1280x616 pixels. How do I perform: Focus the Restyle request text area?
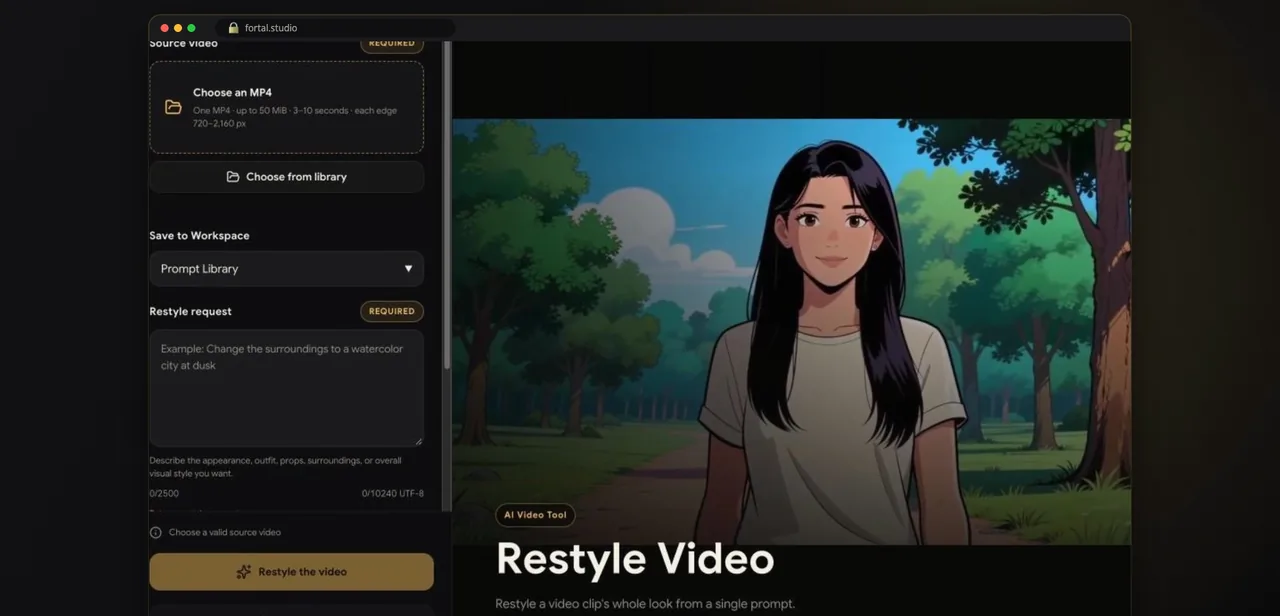(286, 388)
